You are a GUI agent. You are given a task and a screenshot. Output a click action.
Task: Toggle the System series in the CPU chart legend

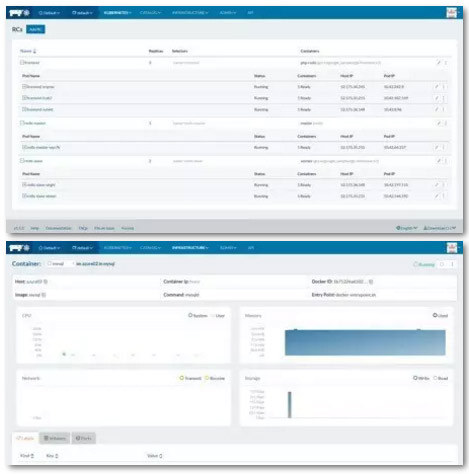click(198, 315)
